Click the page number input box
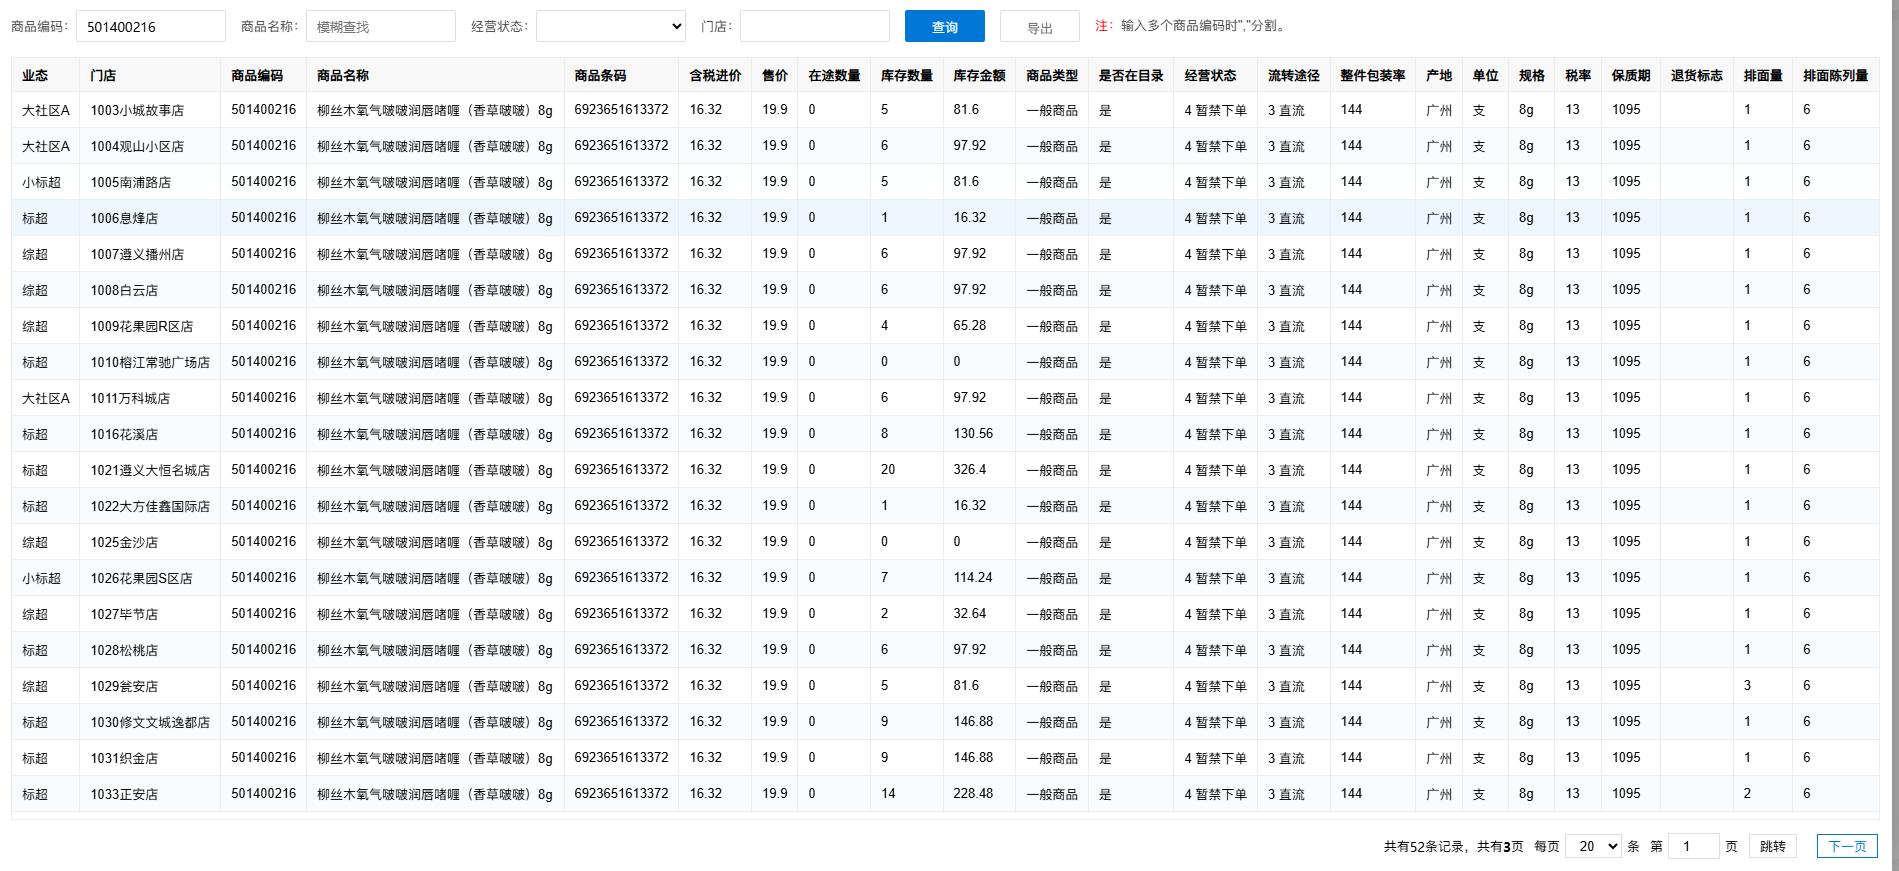The image size is (1899, 871). click(1693, 846)
